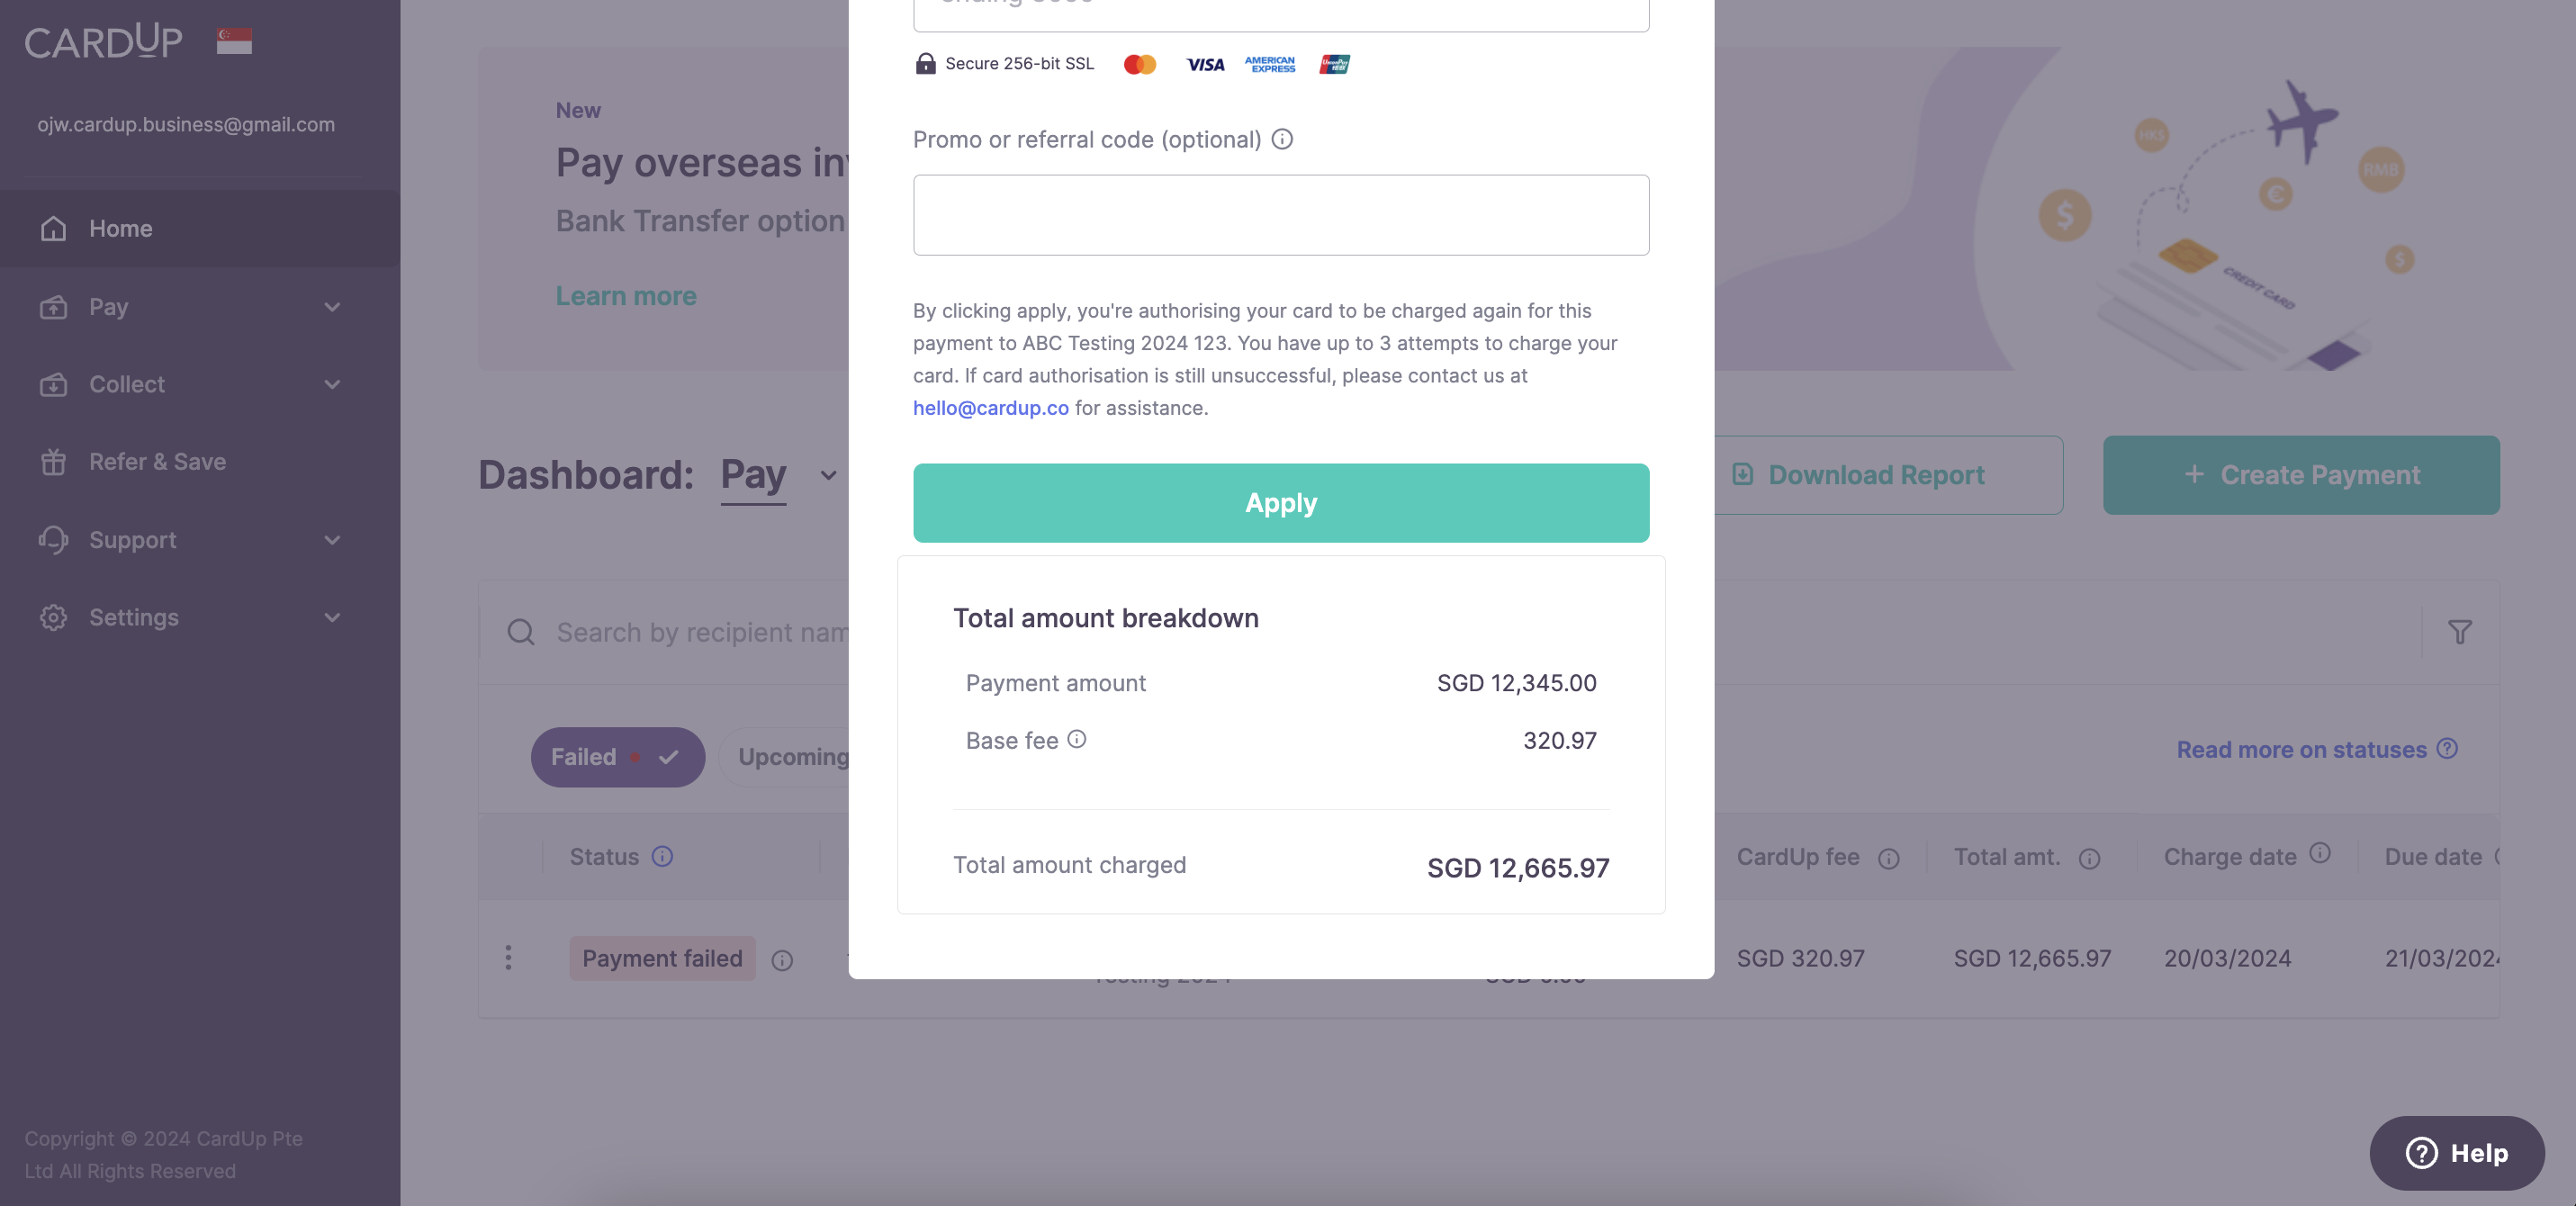
Task: Toggle the Failed status filter chip
Action: (616, 757)
